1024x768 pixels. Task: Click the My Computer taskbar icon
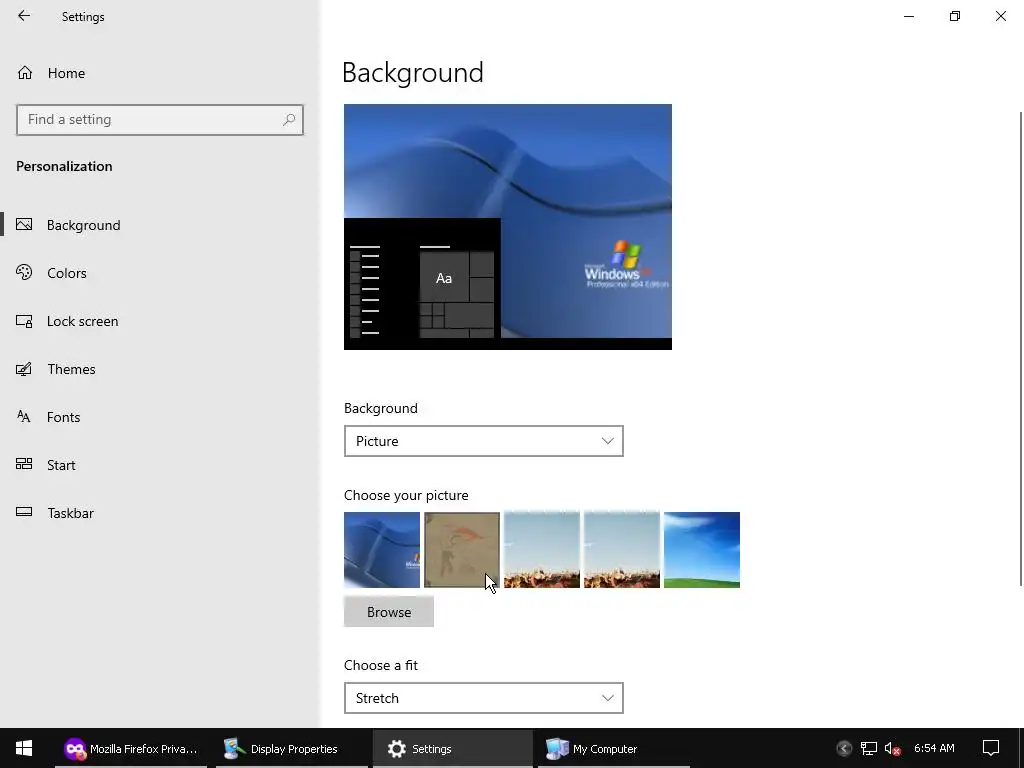click(x=557, y=748)
